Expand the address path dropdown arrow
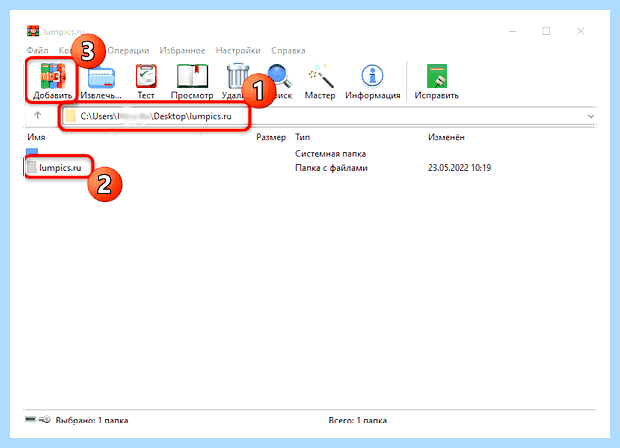Screen dimensions: 620x448 [x=591, y=116]
